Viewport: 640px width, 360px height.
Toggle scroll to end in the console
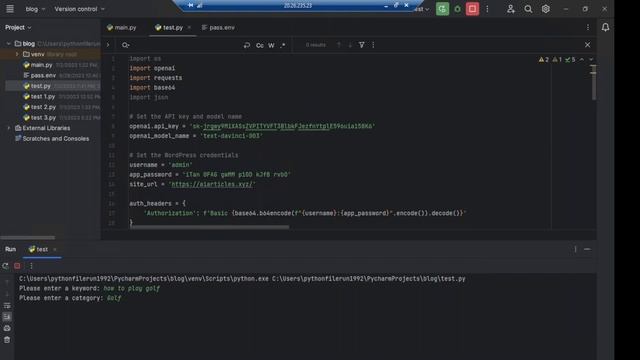click(x=7, y=317)
